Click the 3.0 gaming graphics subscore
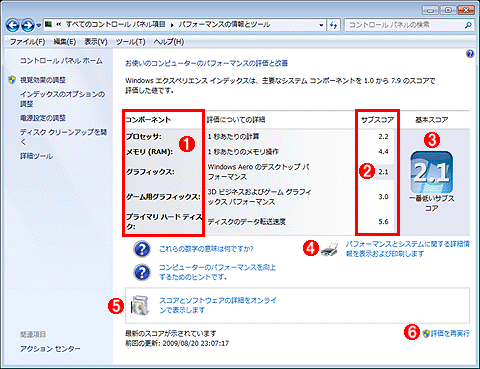Viewport: 480px width, 369px height. click(383, 197)
